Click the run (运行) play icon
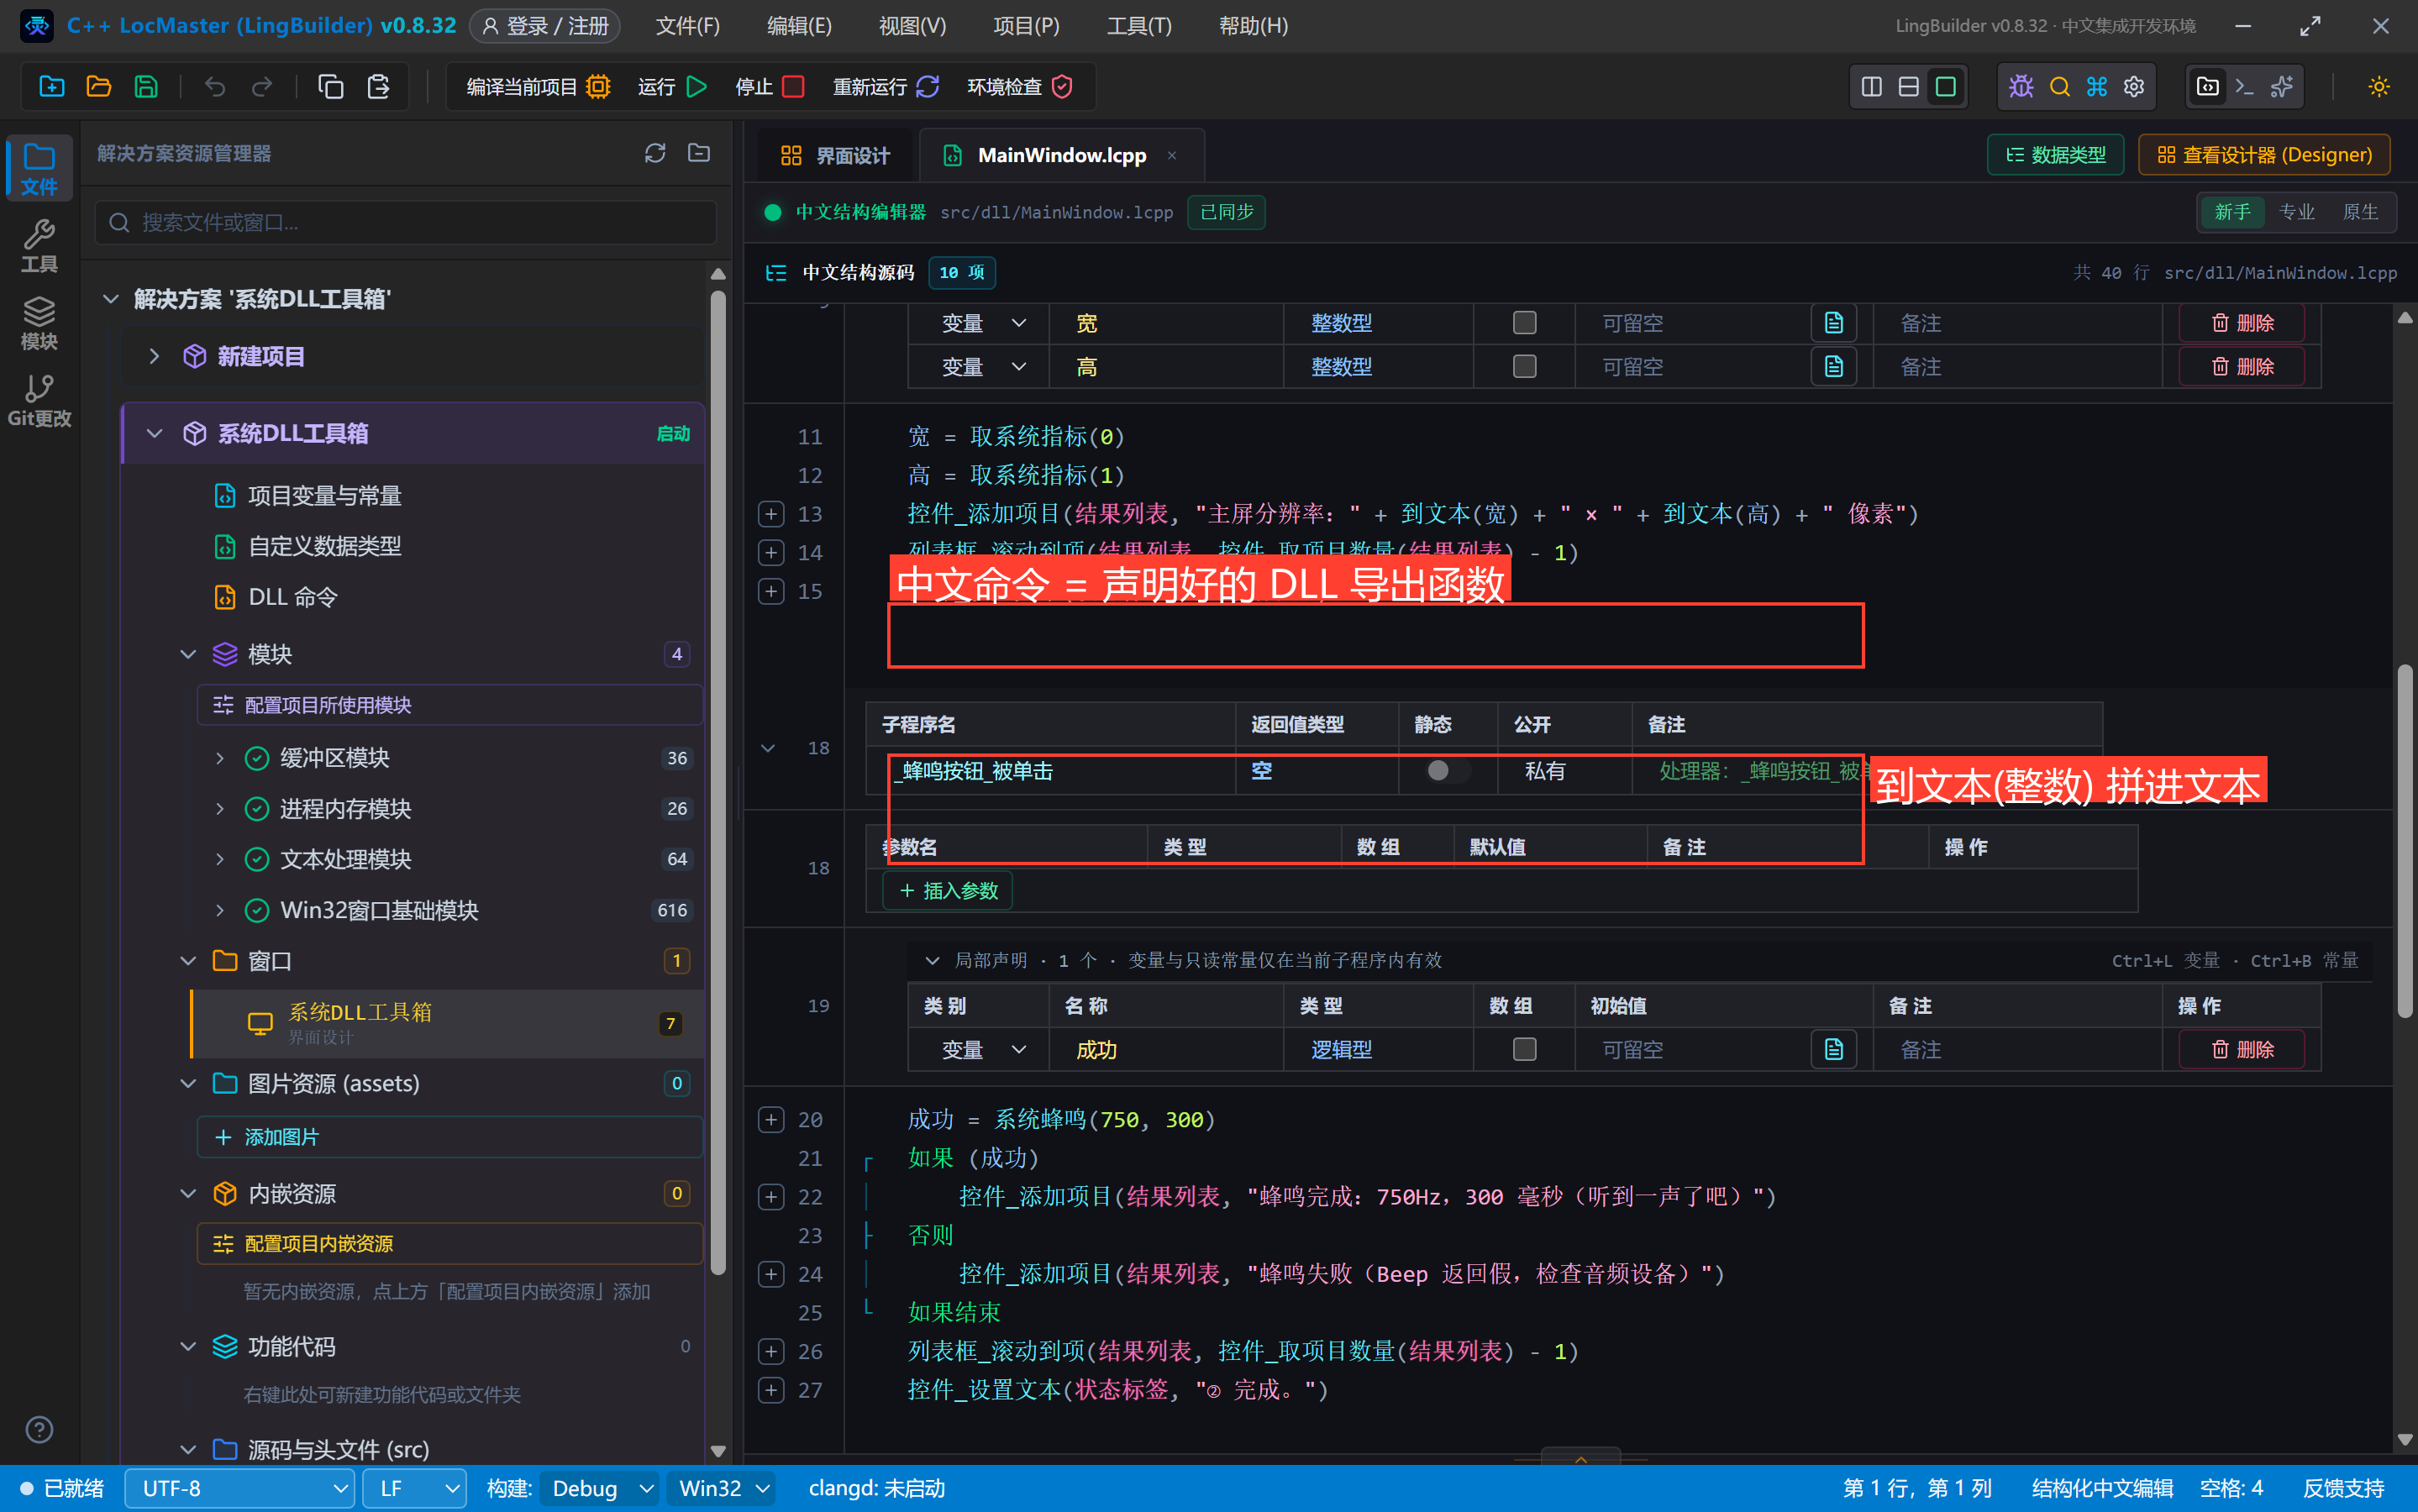Image resolution: width=2418 pixels, height=1512 pixels. tap(697, 87)
